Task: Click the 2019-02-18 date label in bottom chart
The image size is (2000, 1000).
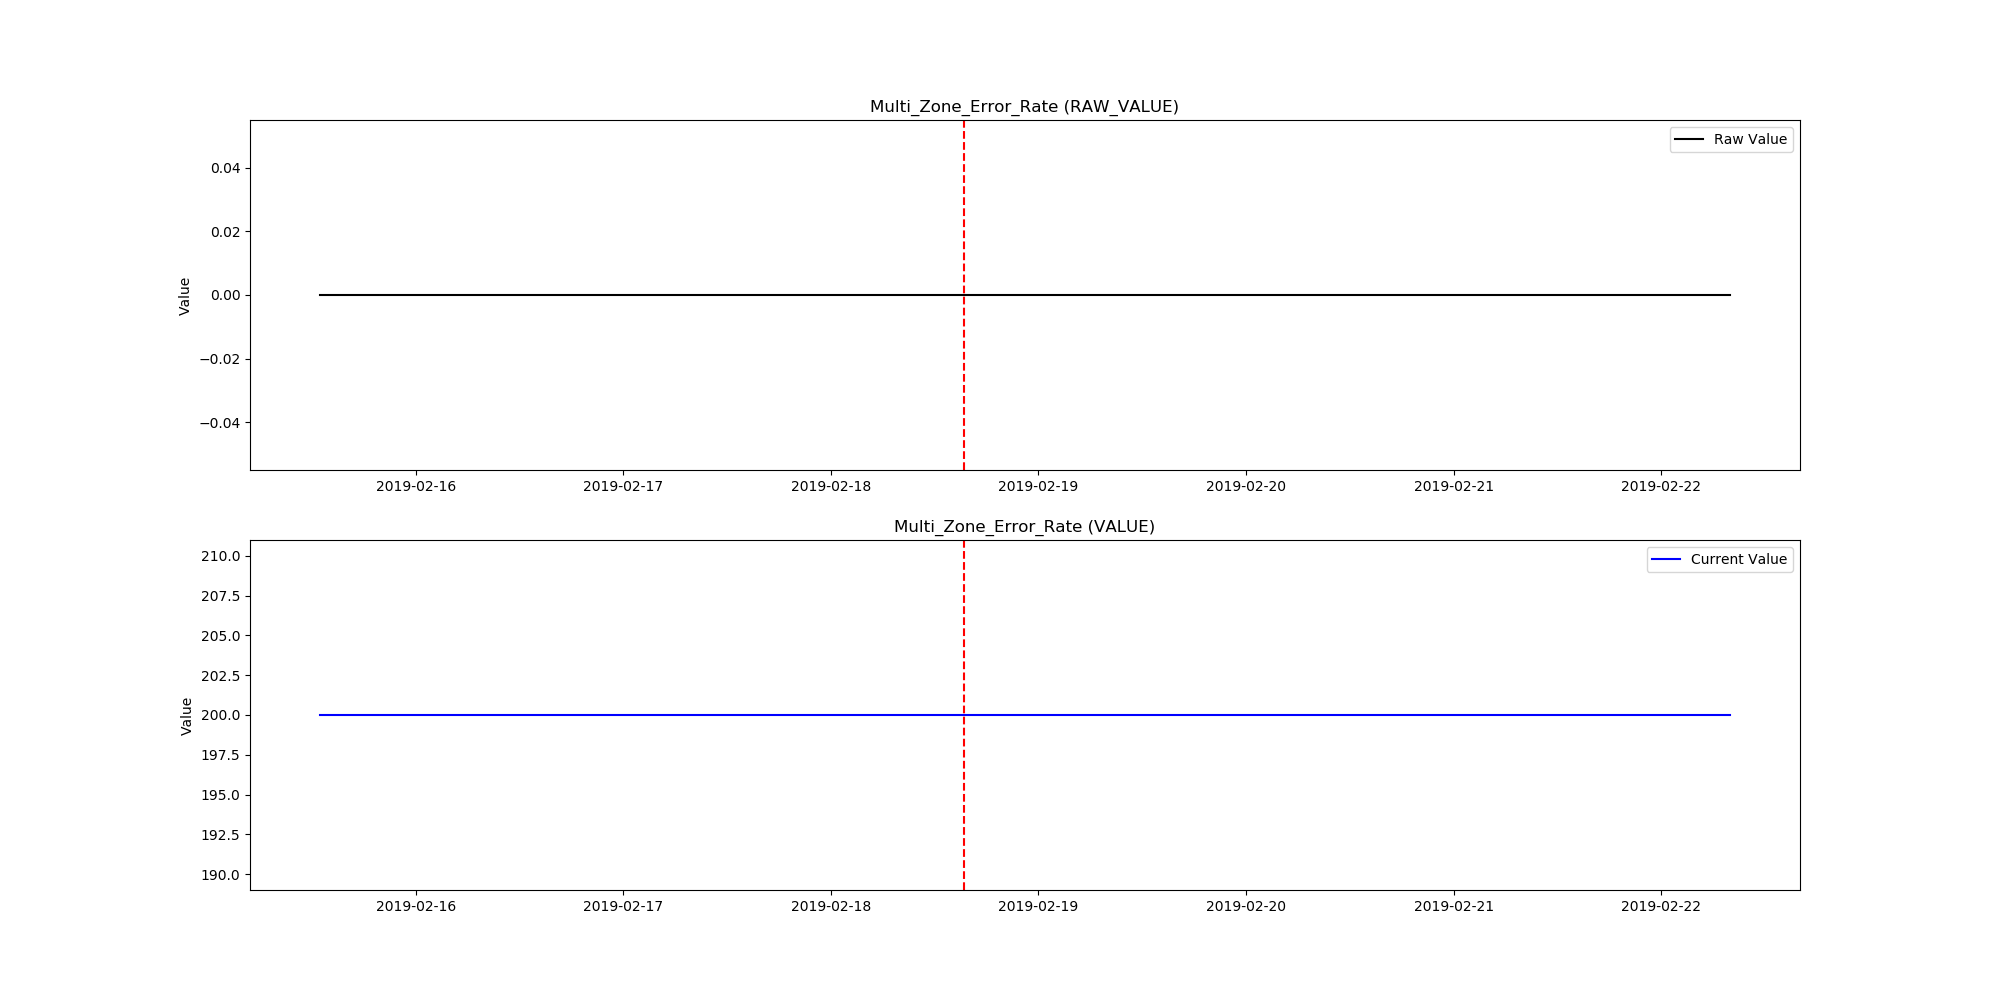Action: tap(831, 906)
